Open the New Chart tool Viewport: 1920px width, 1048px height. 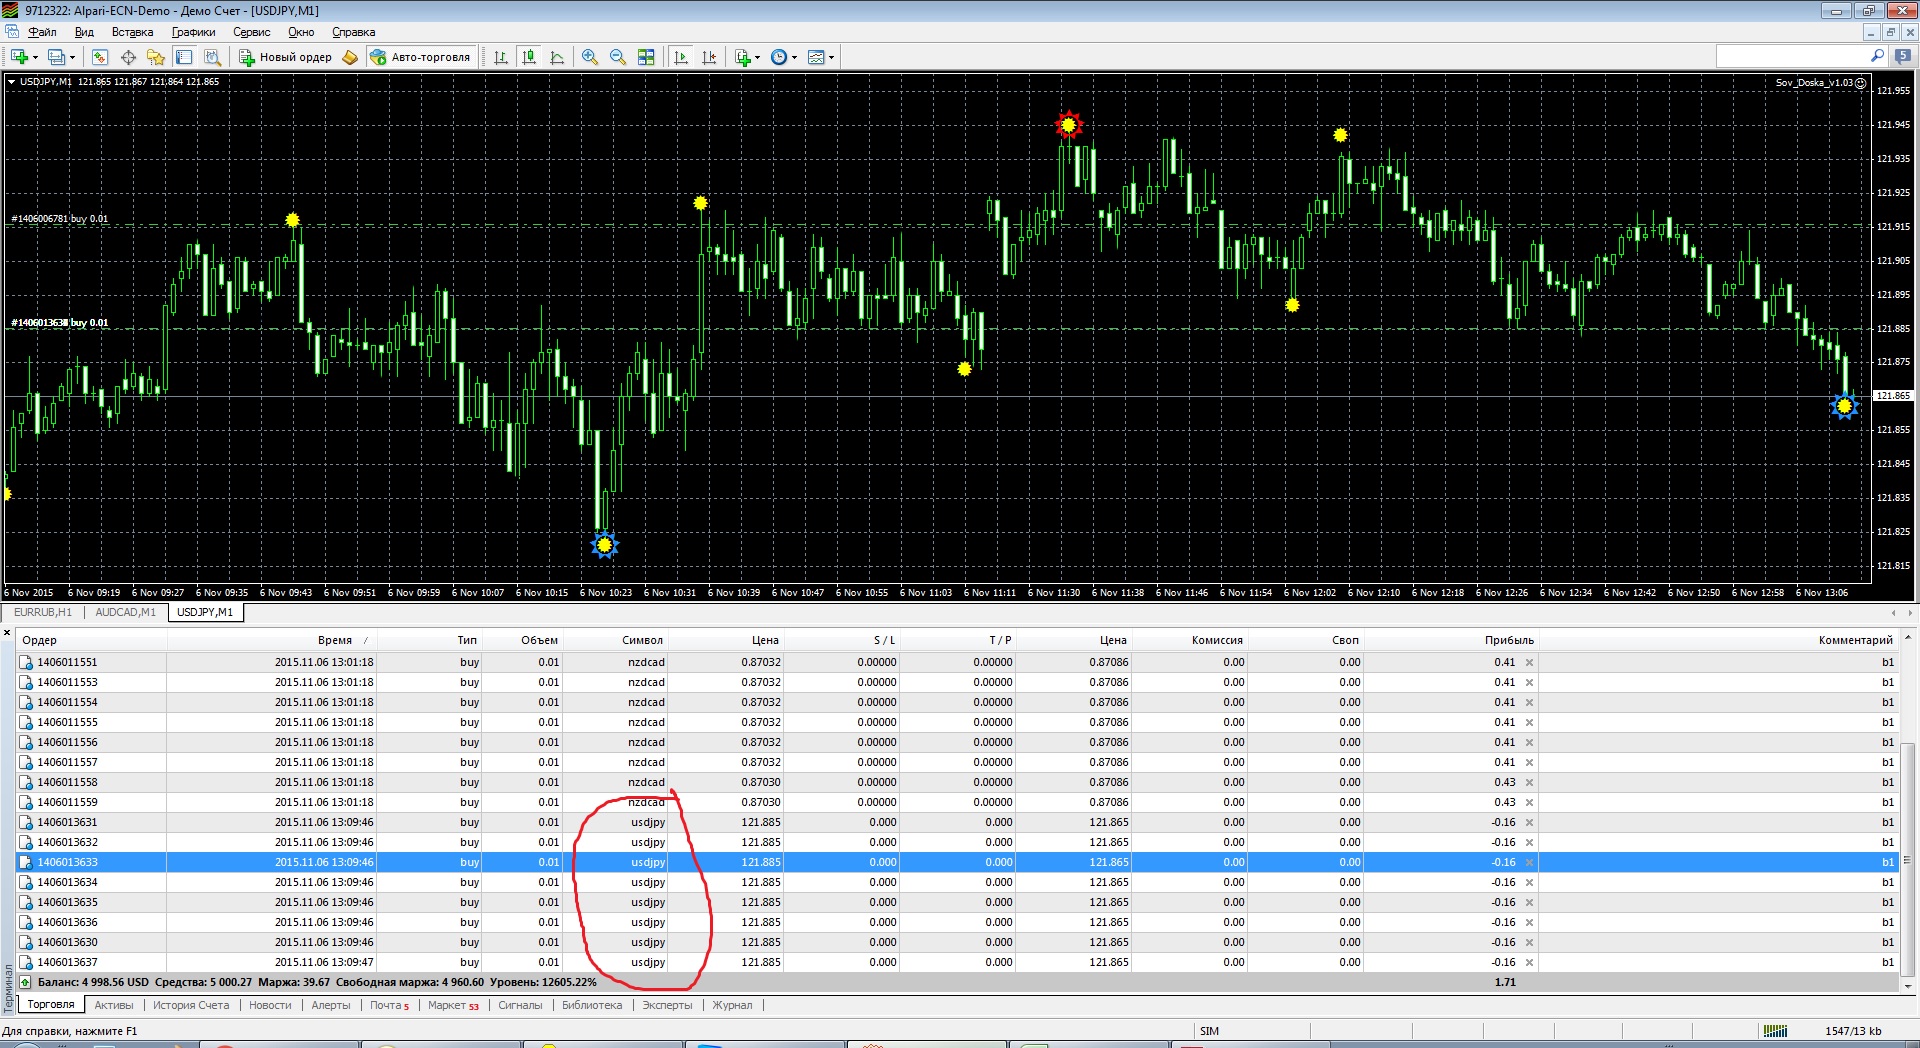coord(19,57)
